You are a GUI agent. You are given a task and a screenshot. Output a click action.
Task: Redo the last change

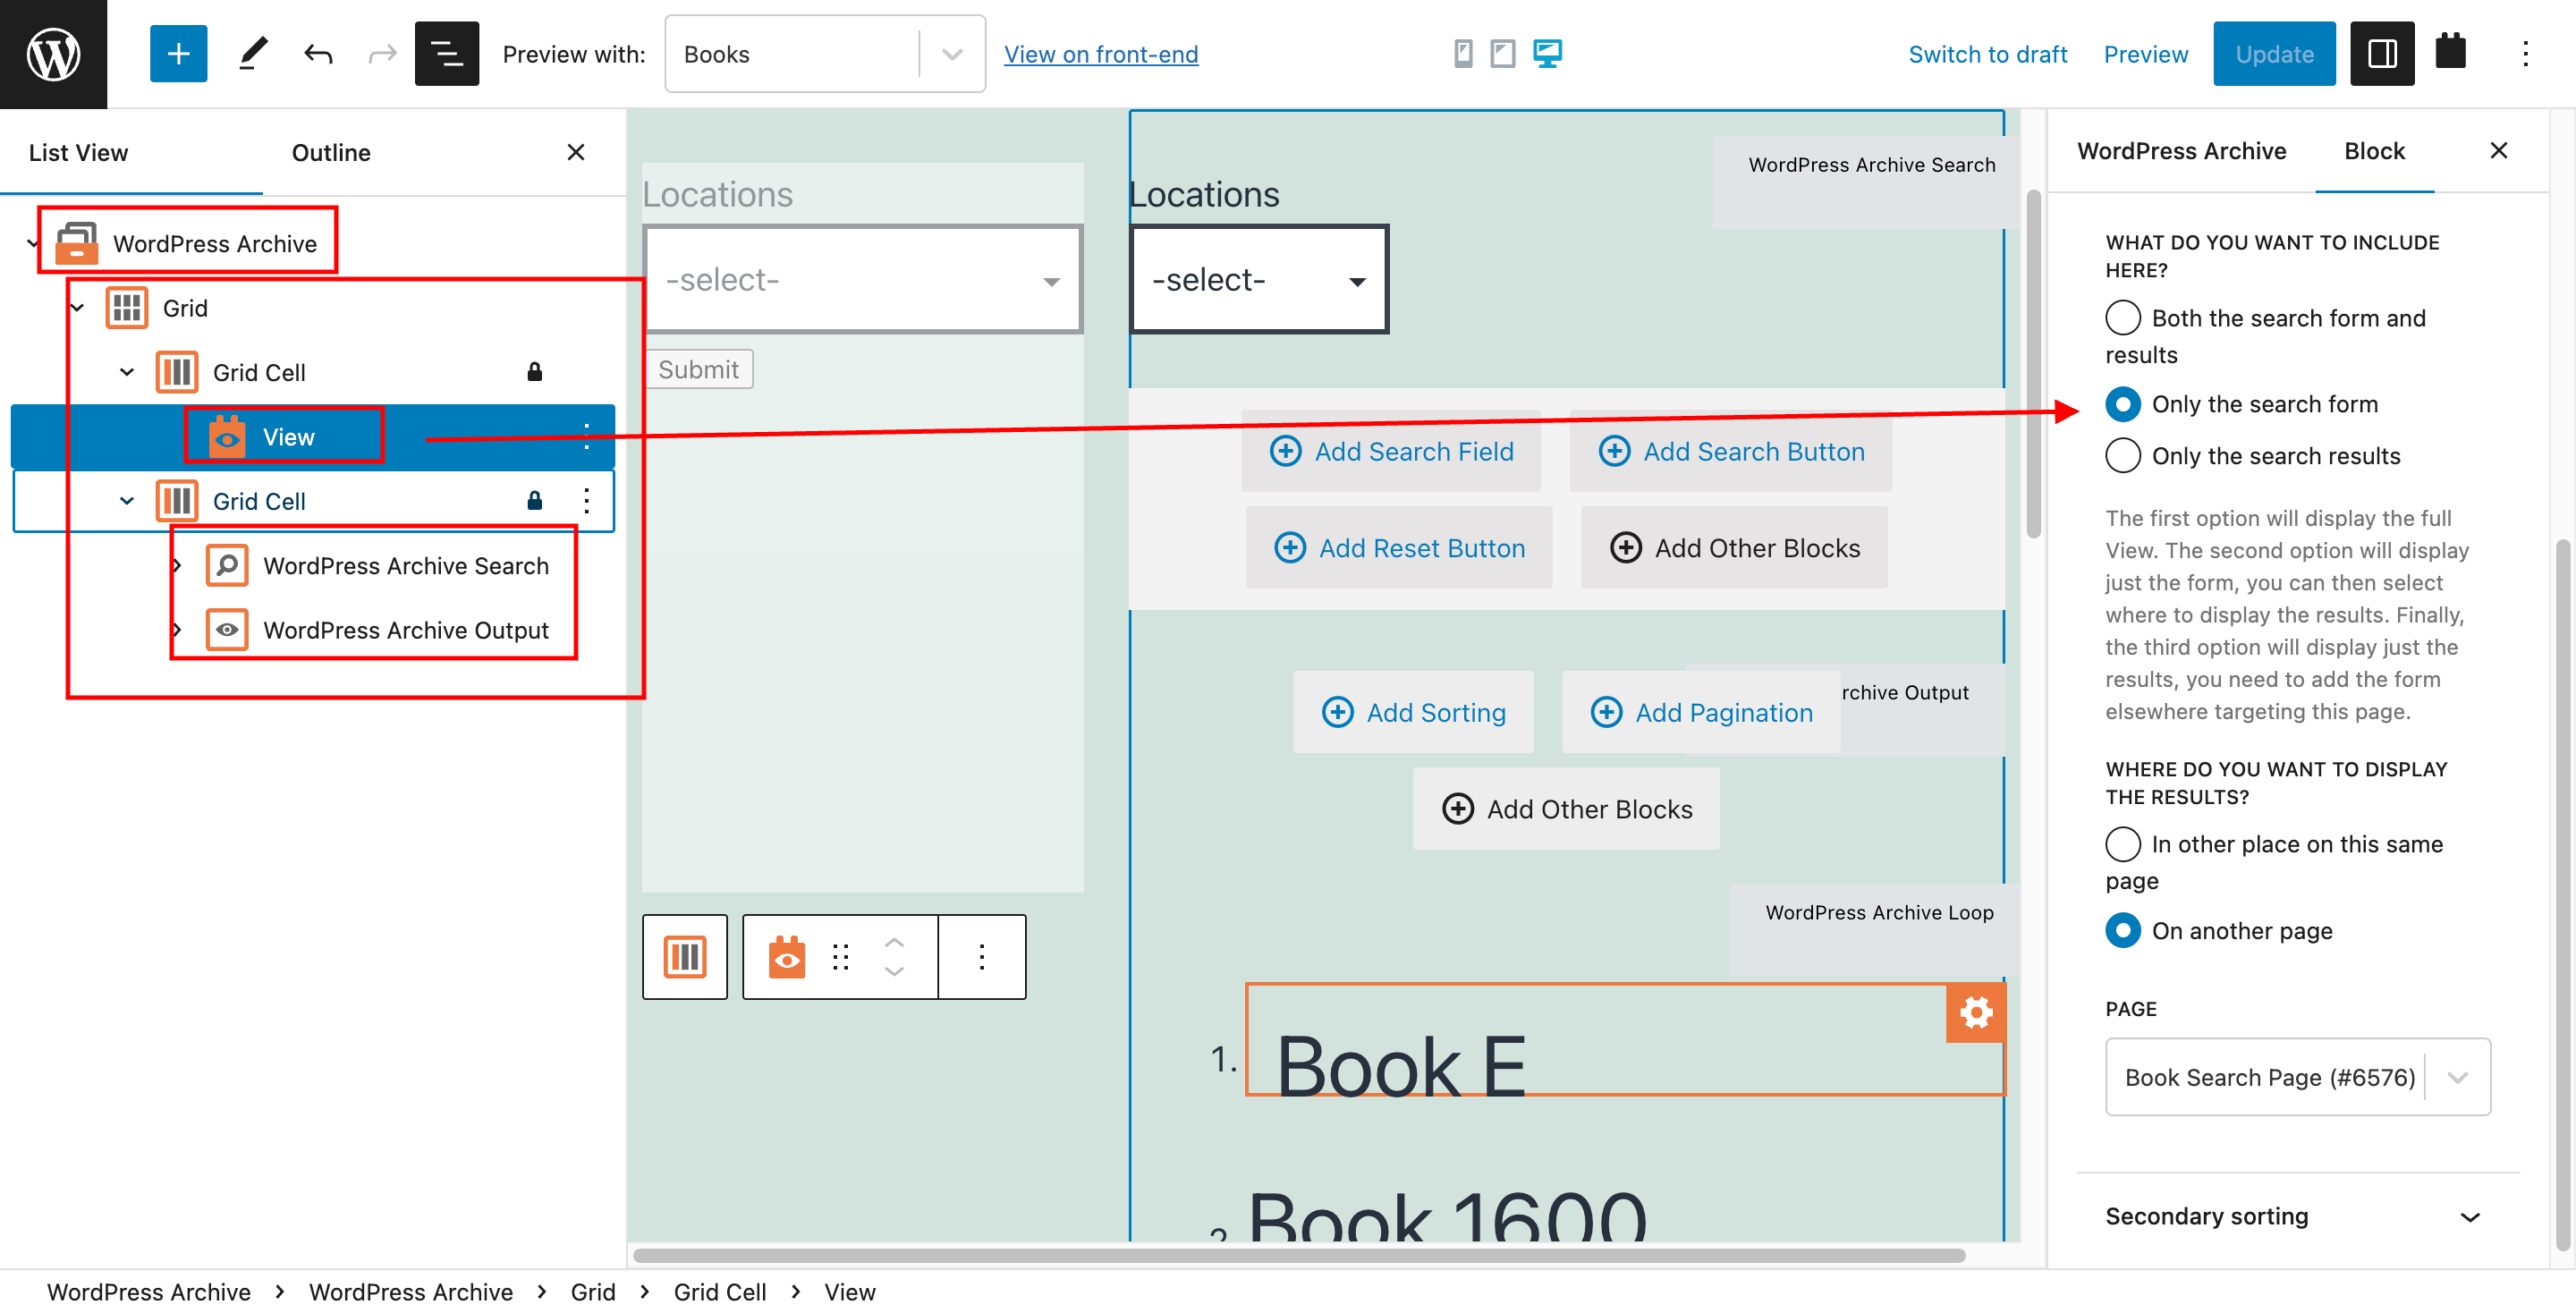point(382,54)
